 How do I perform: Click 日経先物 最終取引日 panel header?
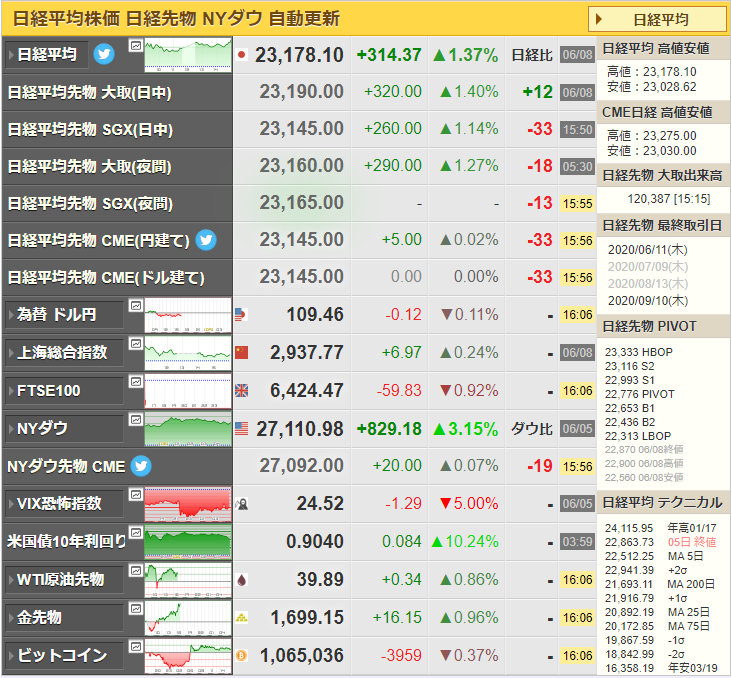click(663, 226)
